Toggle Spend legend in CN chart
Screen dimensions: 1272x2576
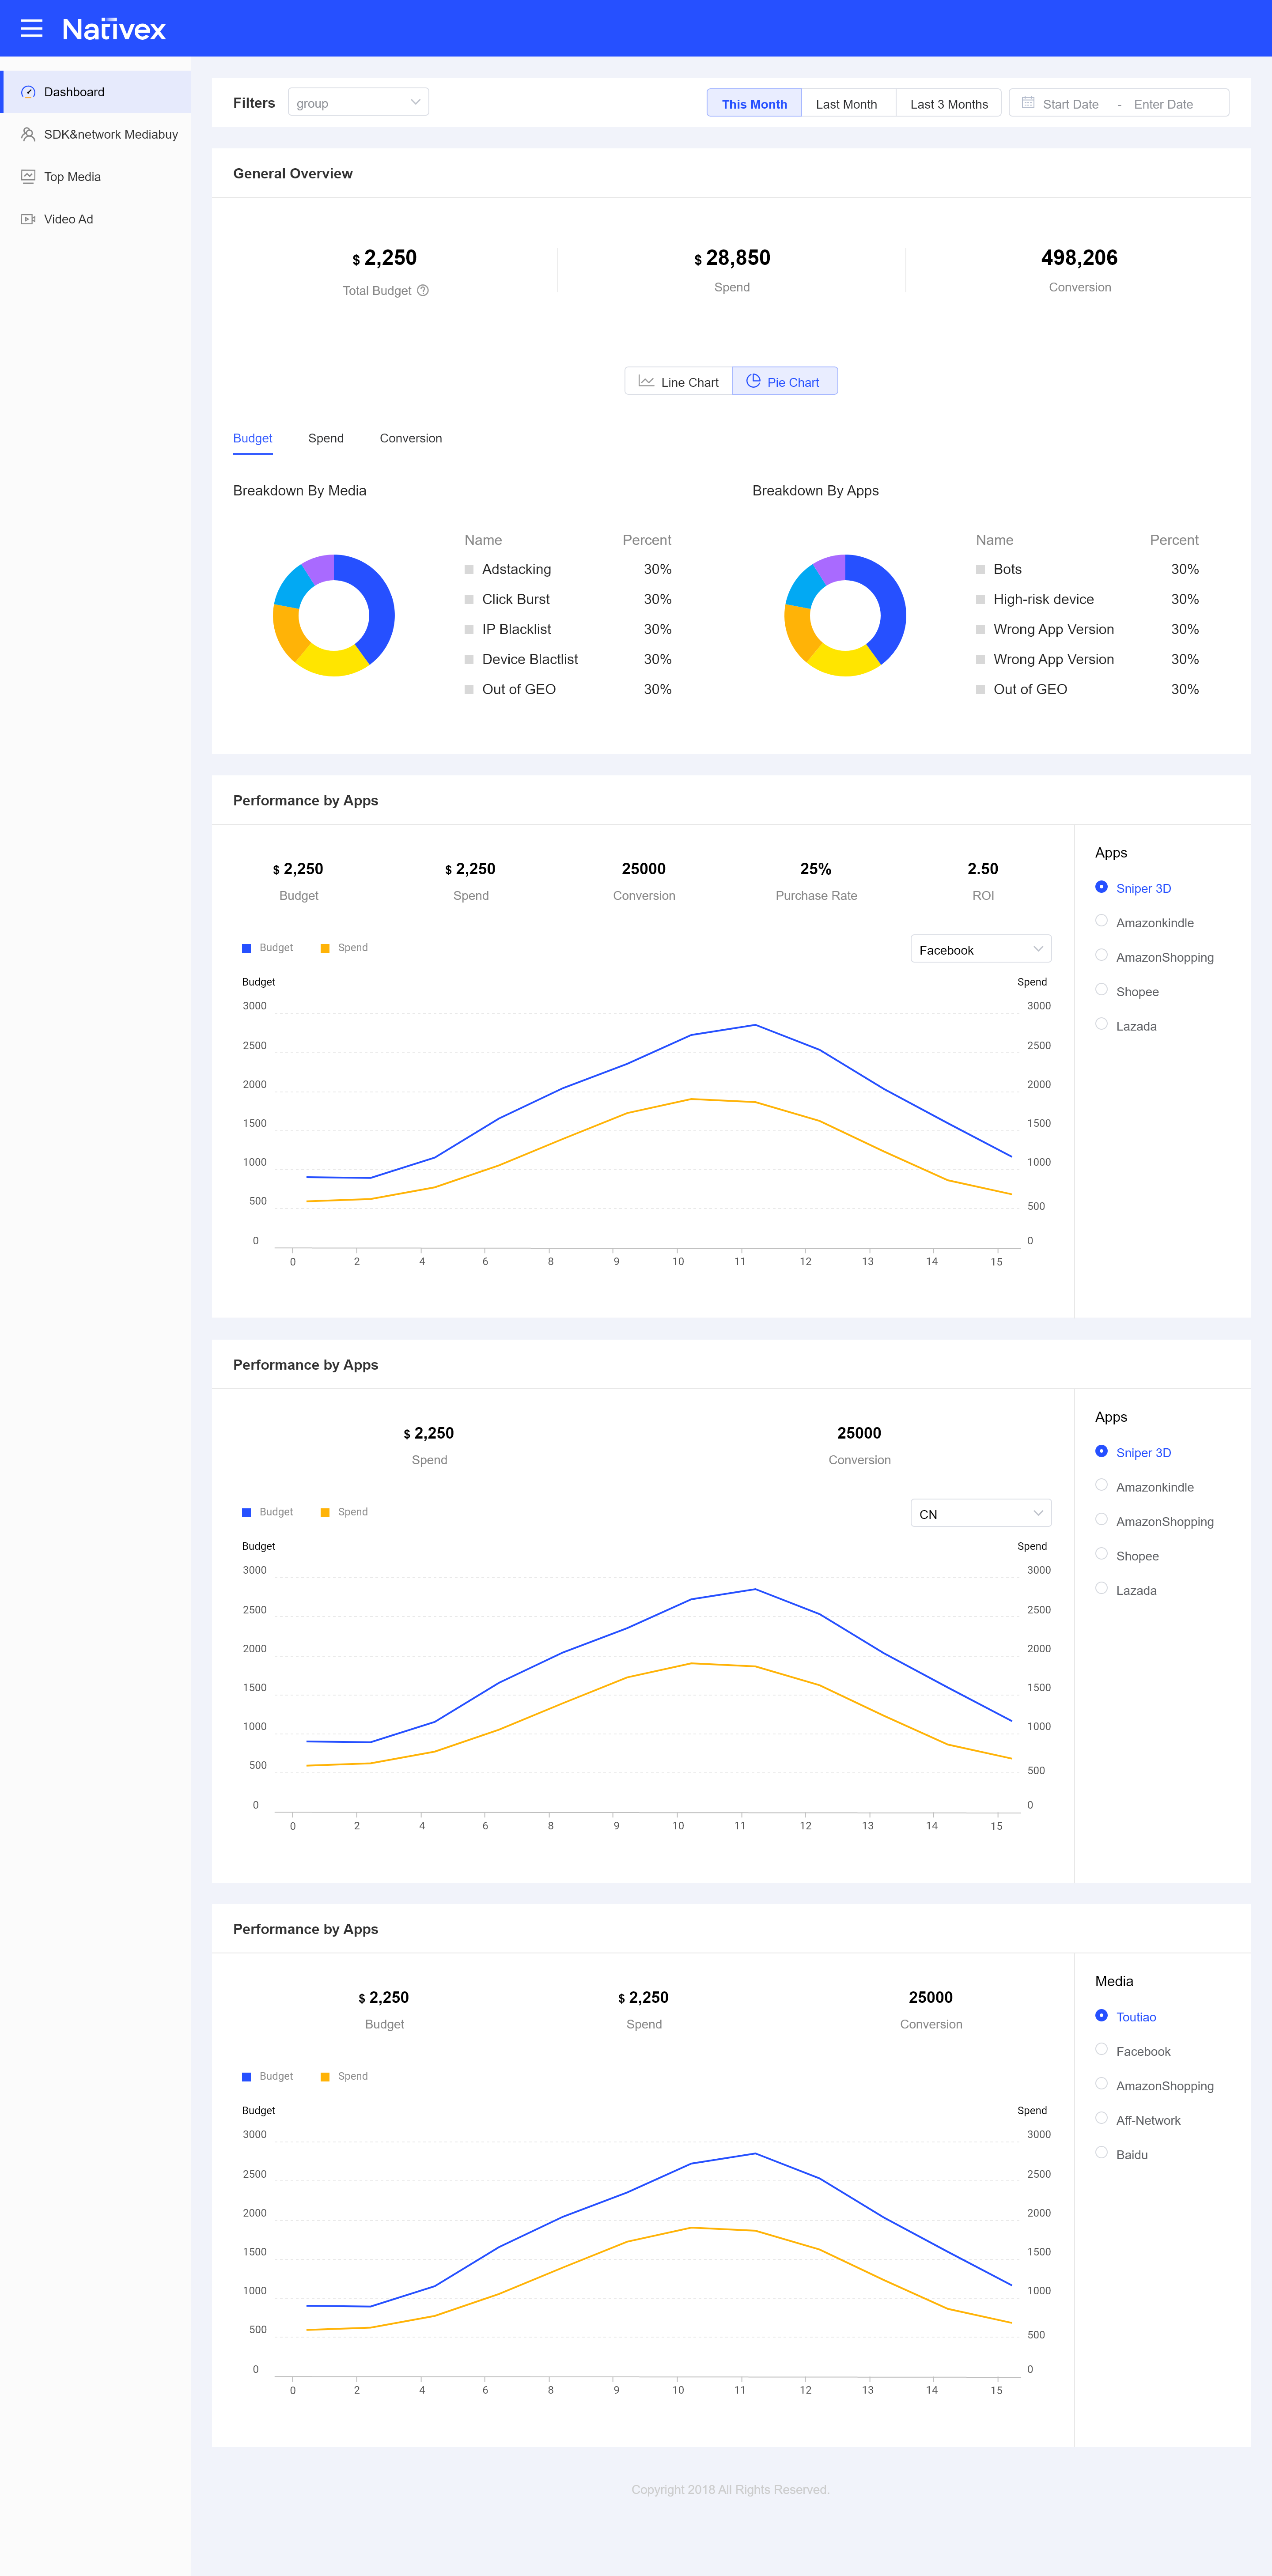(x=344, y=1512)
